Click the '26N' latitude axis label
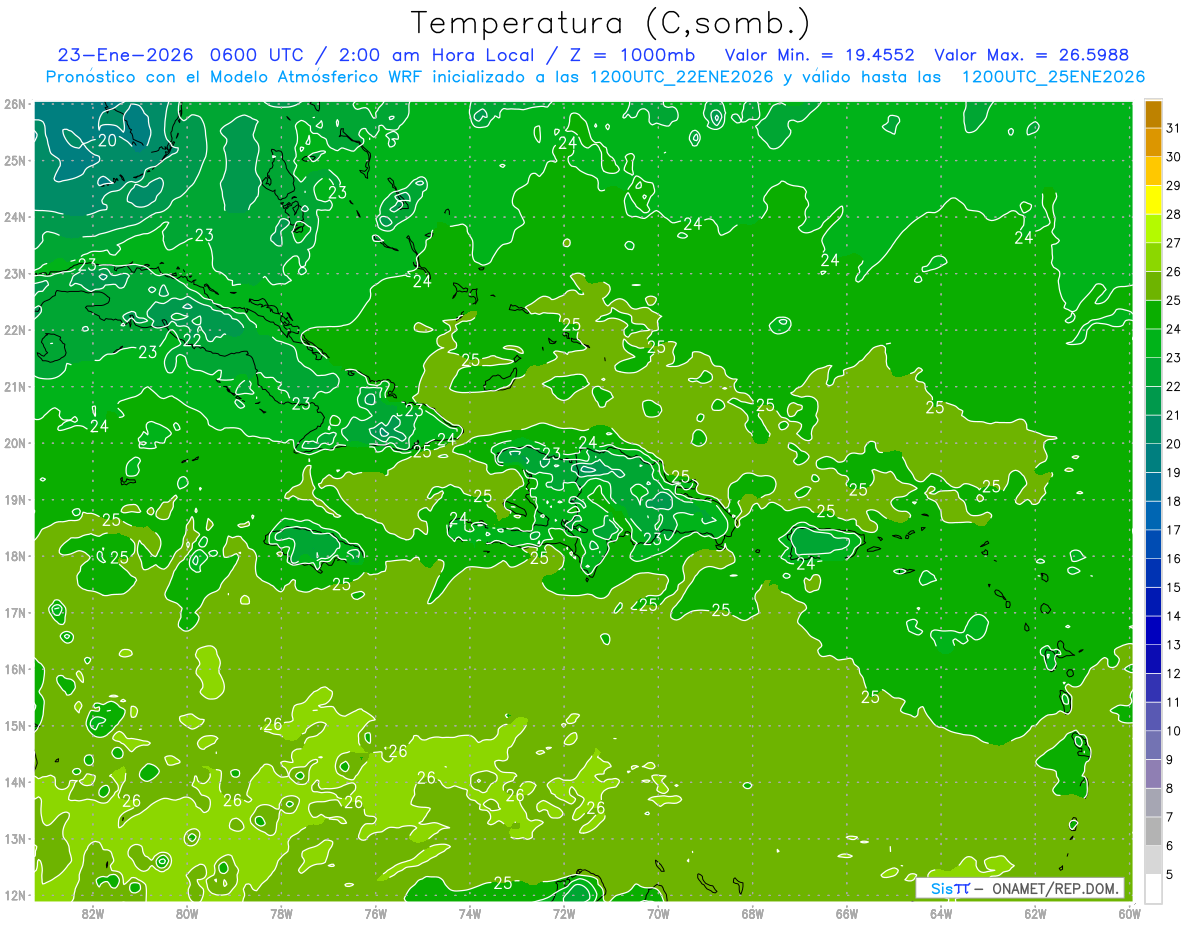 pos(15,103)
